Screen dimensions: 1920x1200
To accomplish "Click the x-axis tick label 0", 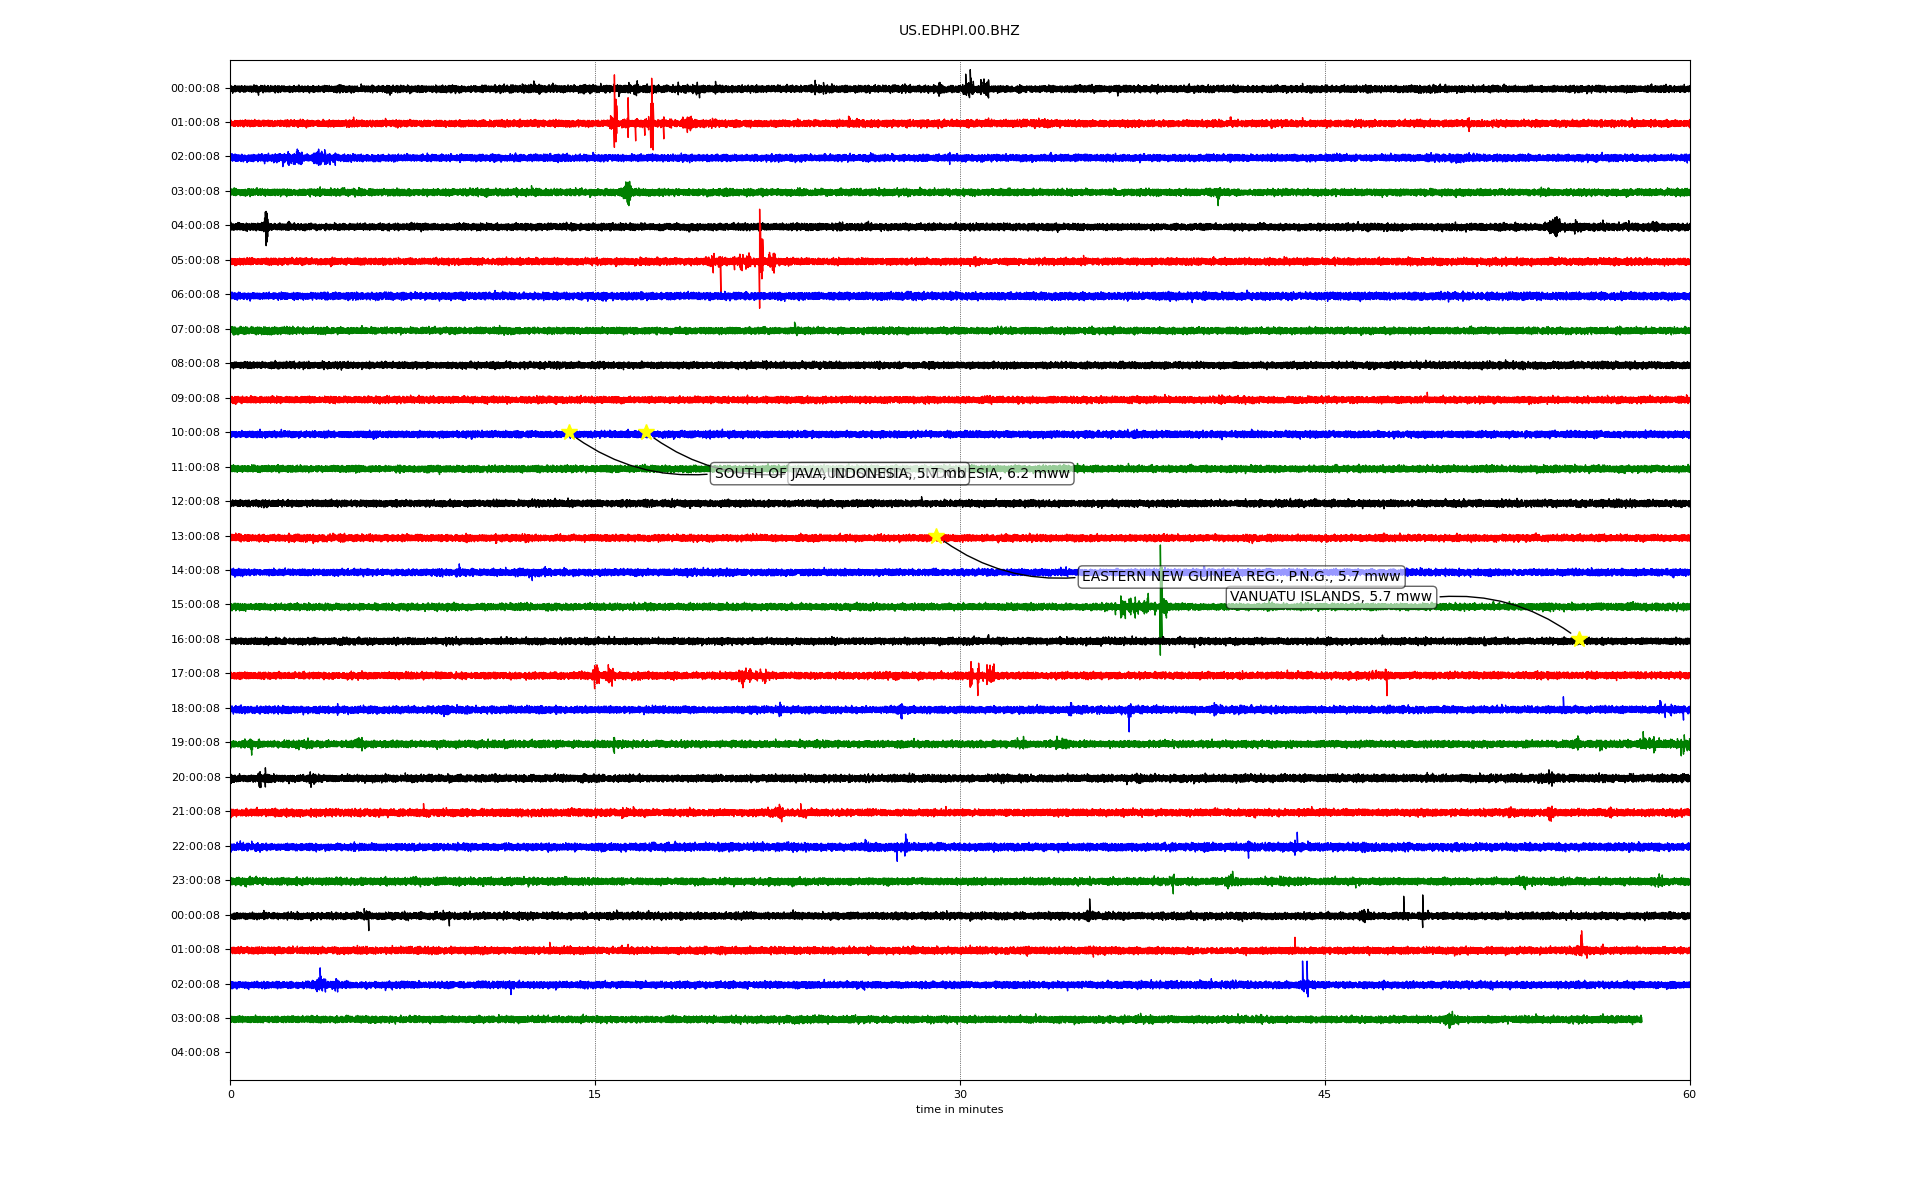I will pyautogui.click(x=231, y=1094).
